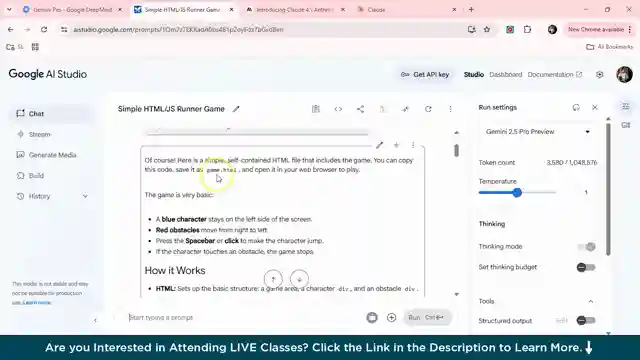Expand the History section chevron
Image resolution: width=640 pixels, height=360 pixels.
[x=85, y=196]
